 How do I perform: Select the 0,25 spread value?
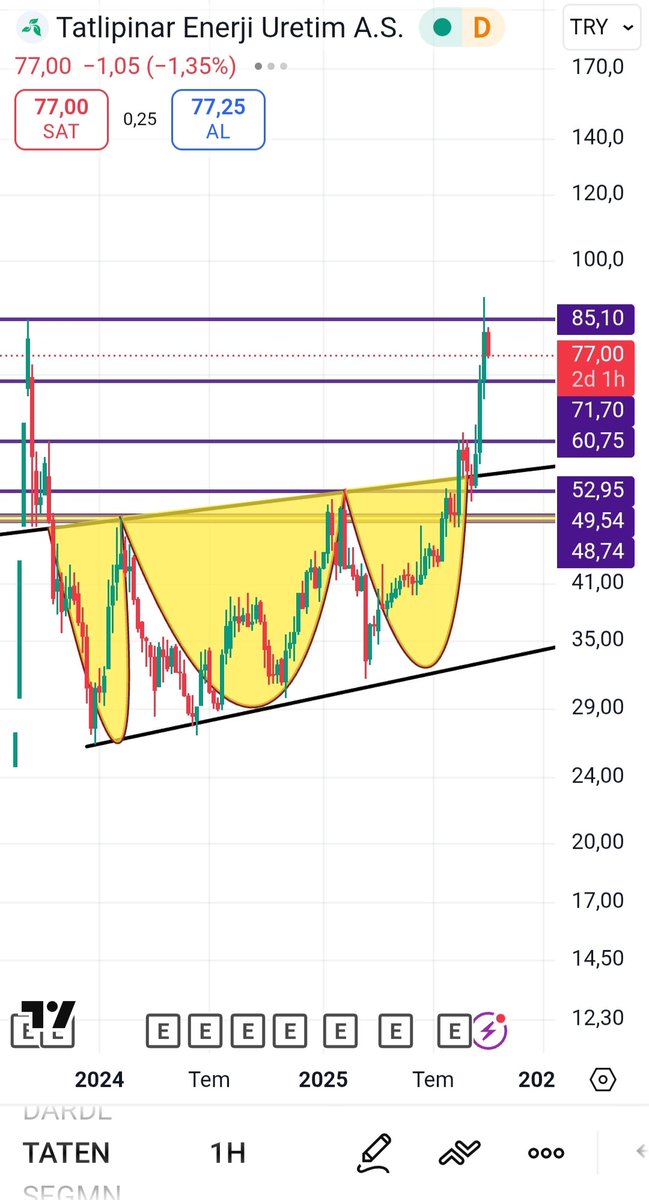[140, 119]
